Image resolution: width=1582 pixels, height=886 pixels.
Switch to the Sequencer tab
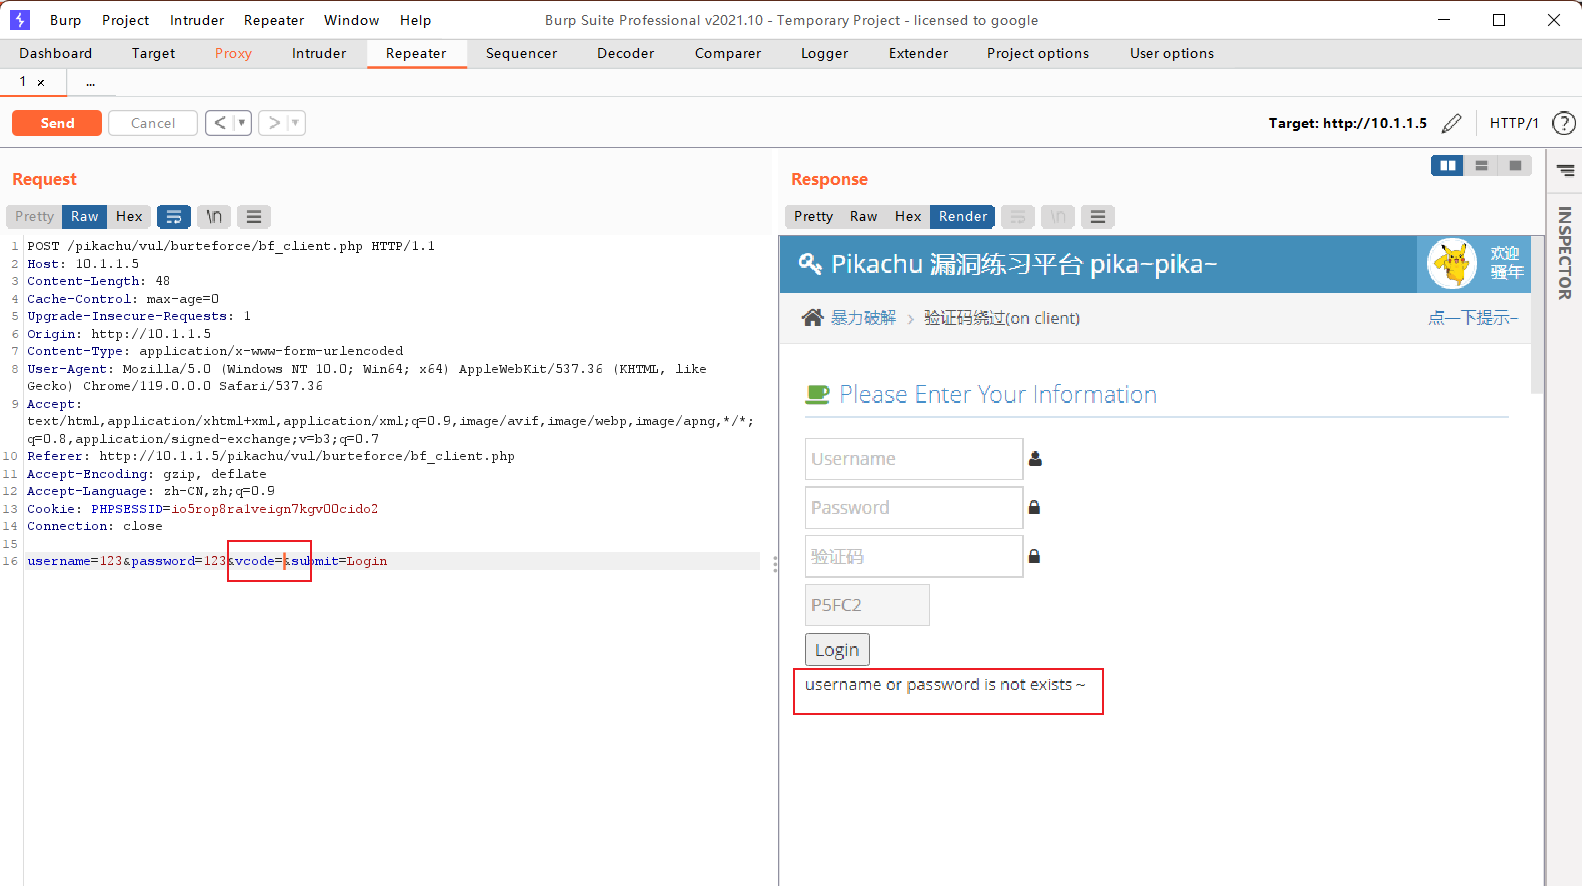click(x=521, y=53)
